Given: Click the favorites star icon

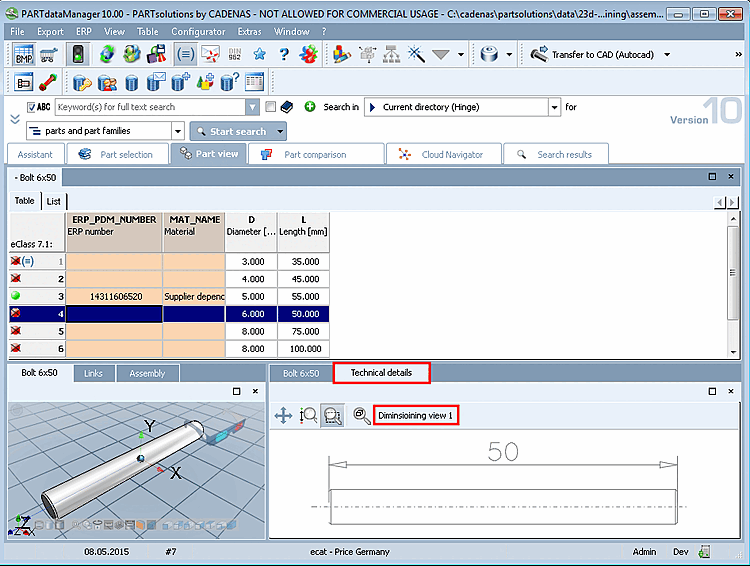Looking at the screenshot, I should [259, 55].
